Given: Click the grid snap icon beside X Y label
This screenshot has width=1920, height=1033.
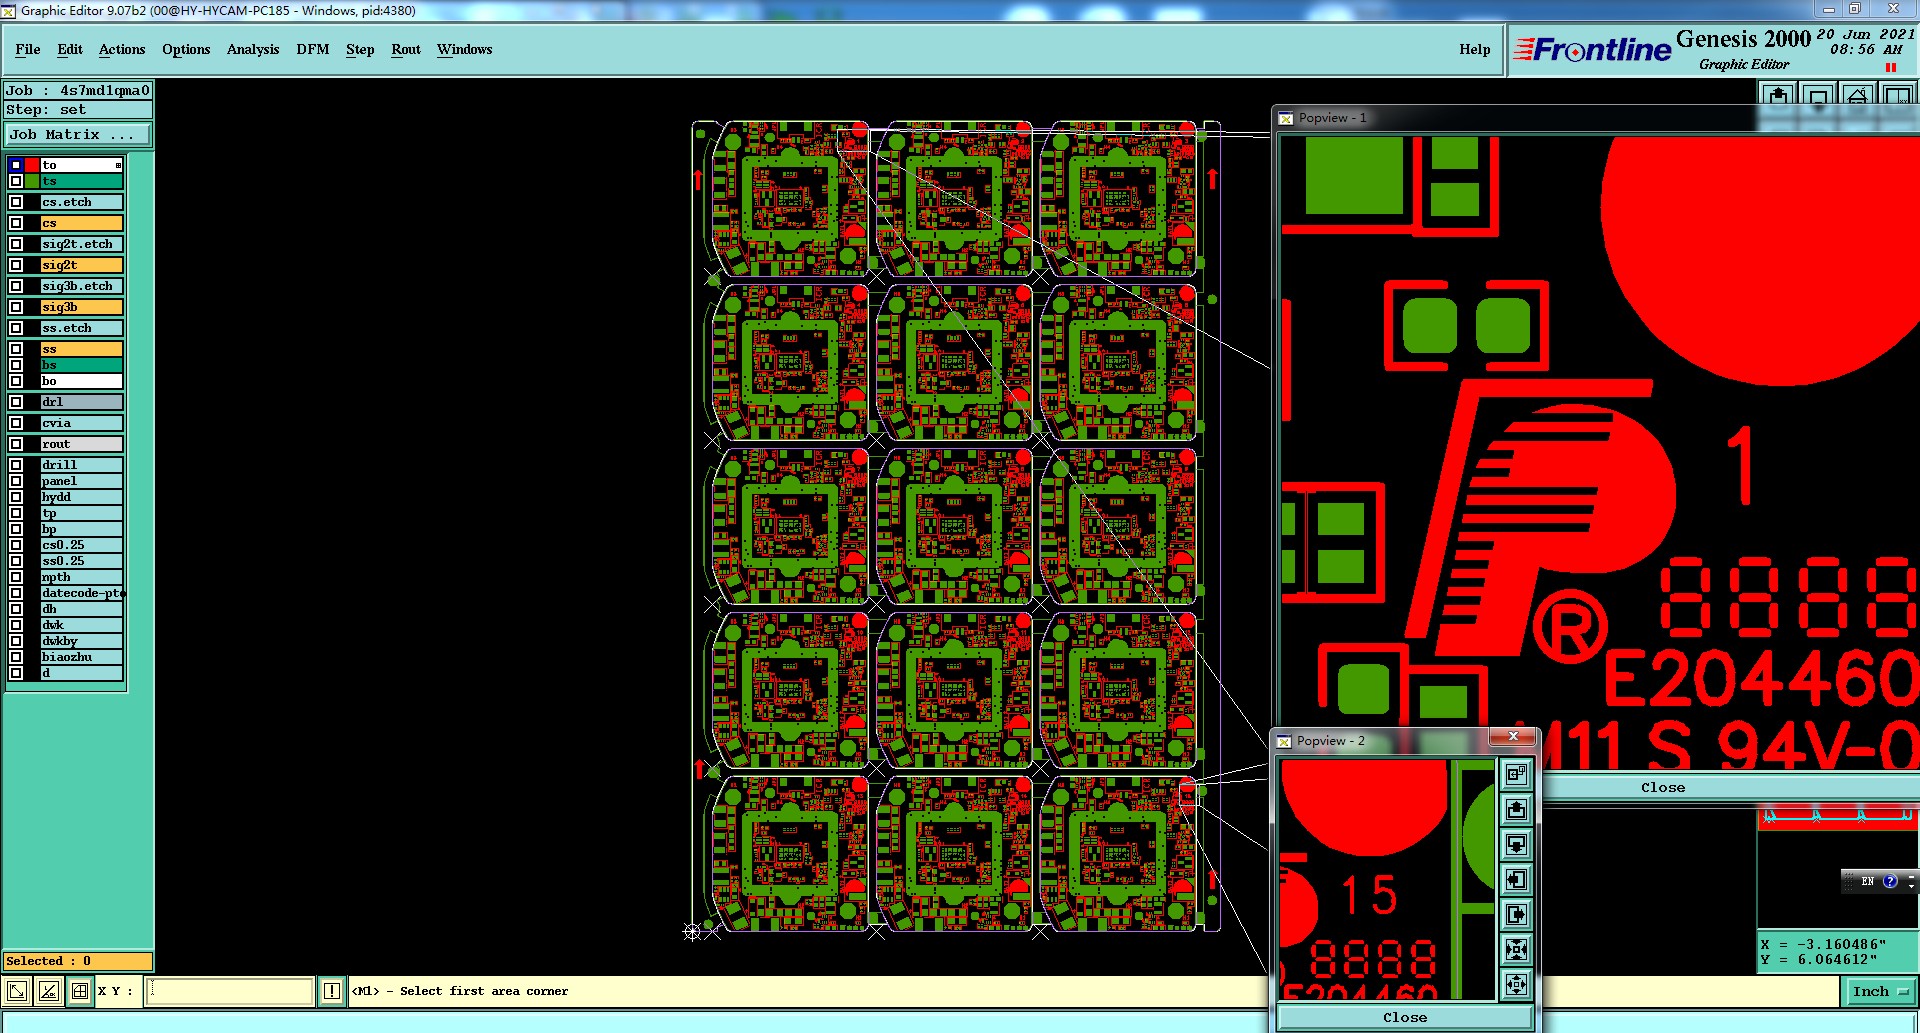Looking at the screenshot, I should 80,991.
